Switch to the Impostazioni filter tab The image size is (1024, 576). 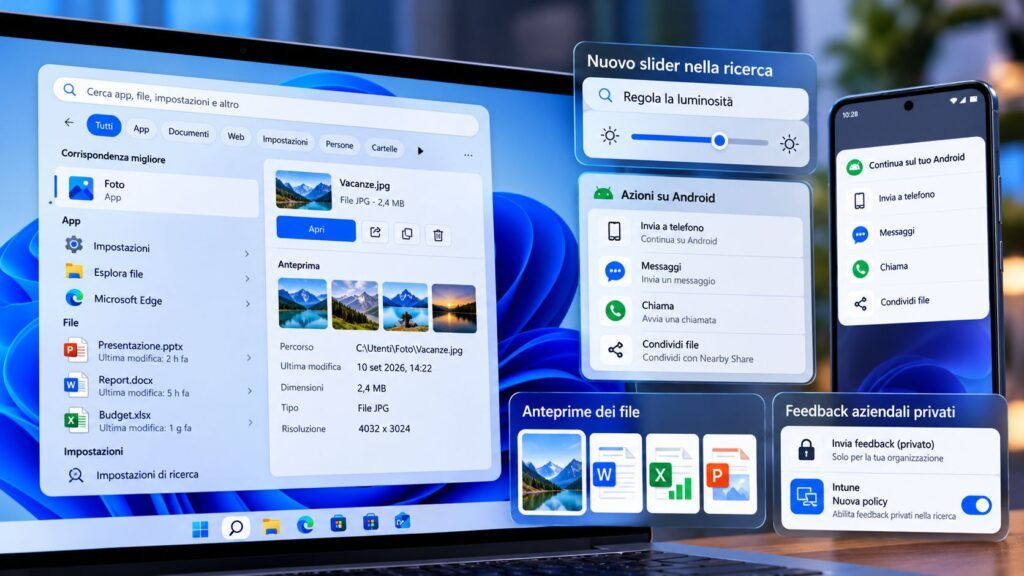tap(285, 140)
